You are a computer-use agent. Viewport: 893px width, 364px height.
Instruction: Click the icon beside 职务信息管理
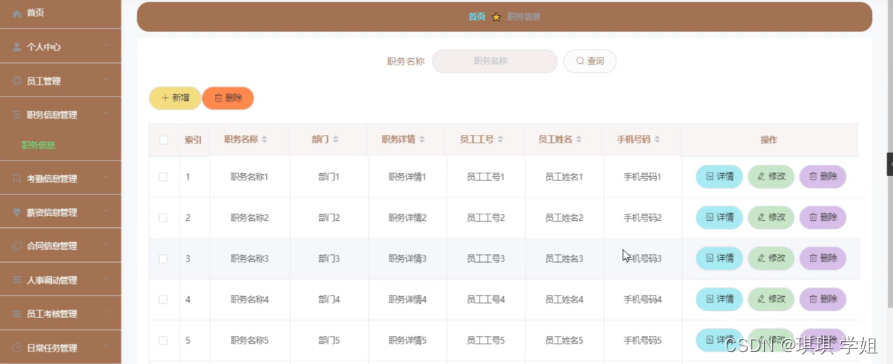17,115
